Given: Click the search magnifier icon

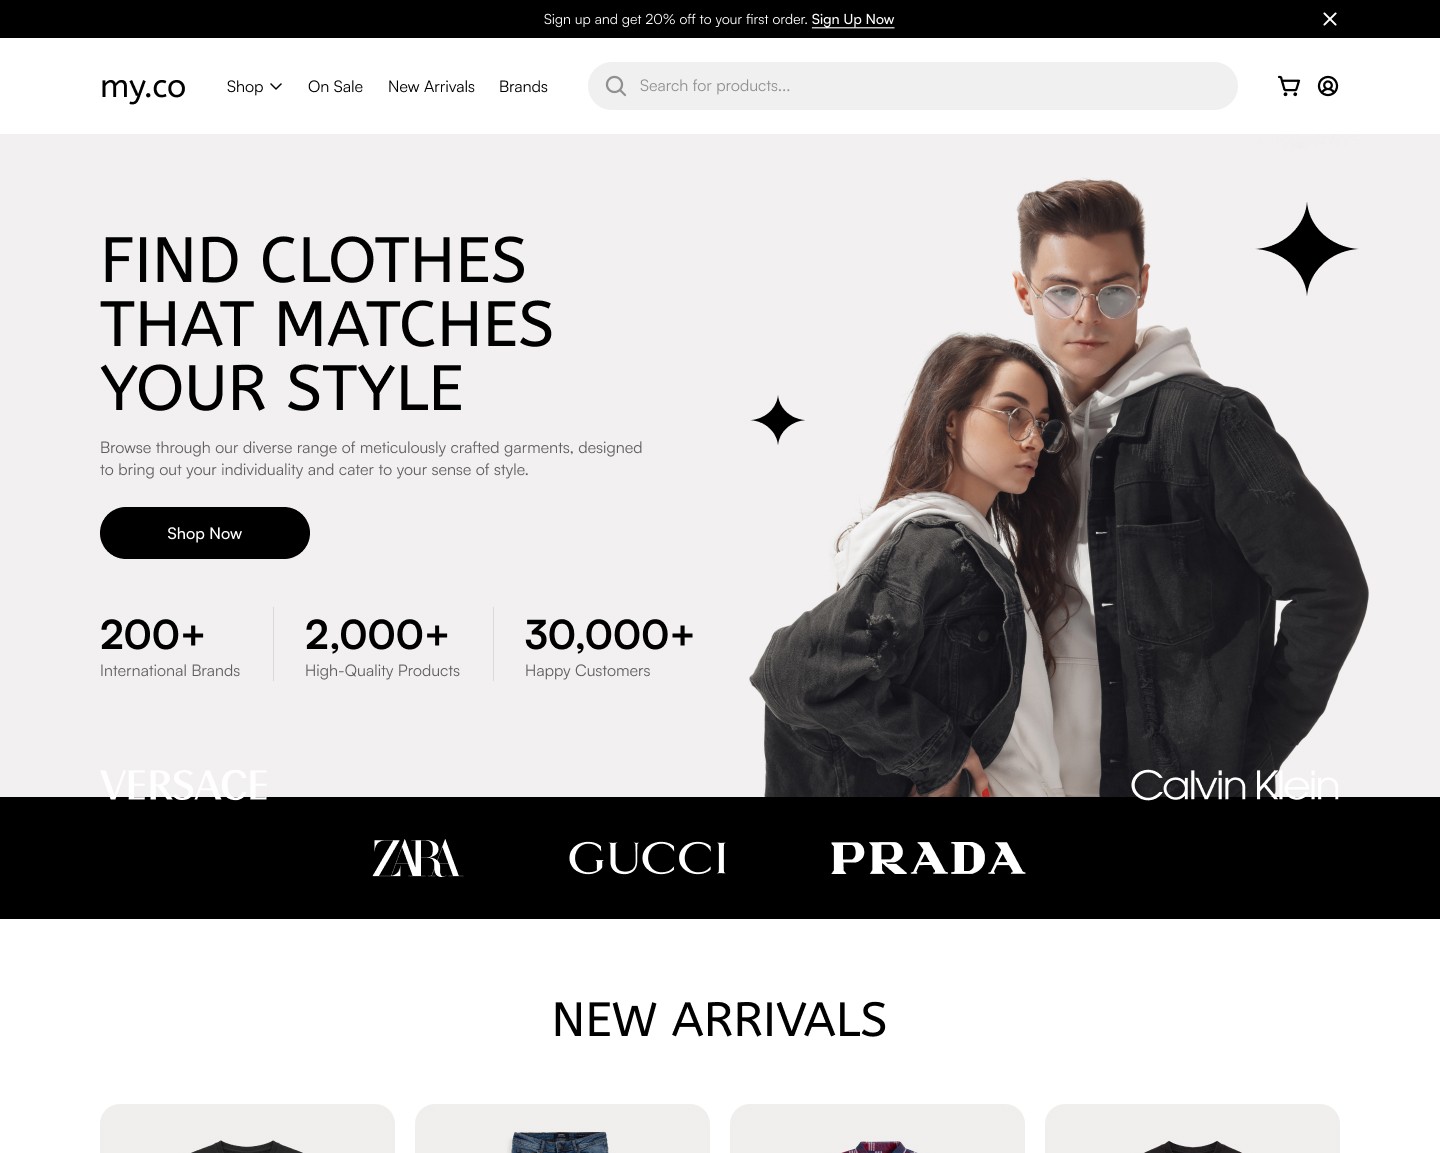Looking at the screenshot, I should point(616,86).
